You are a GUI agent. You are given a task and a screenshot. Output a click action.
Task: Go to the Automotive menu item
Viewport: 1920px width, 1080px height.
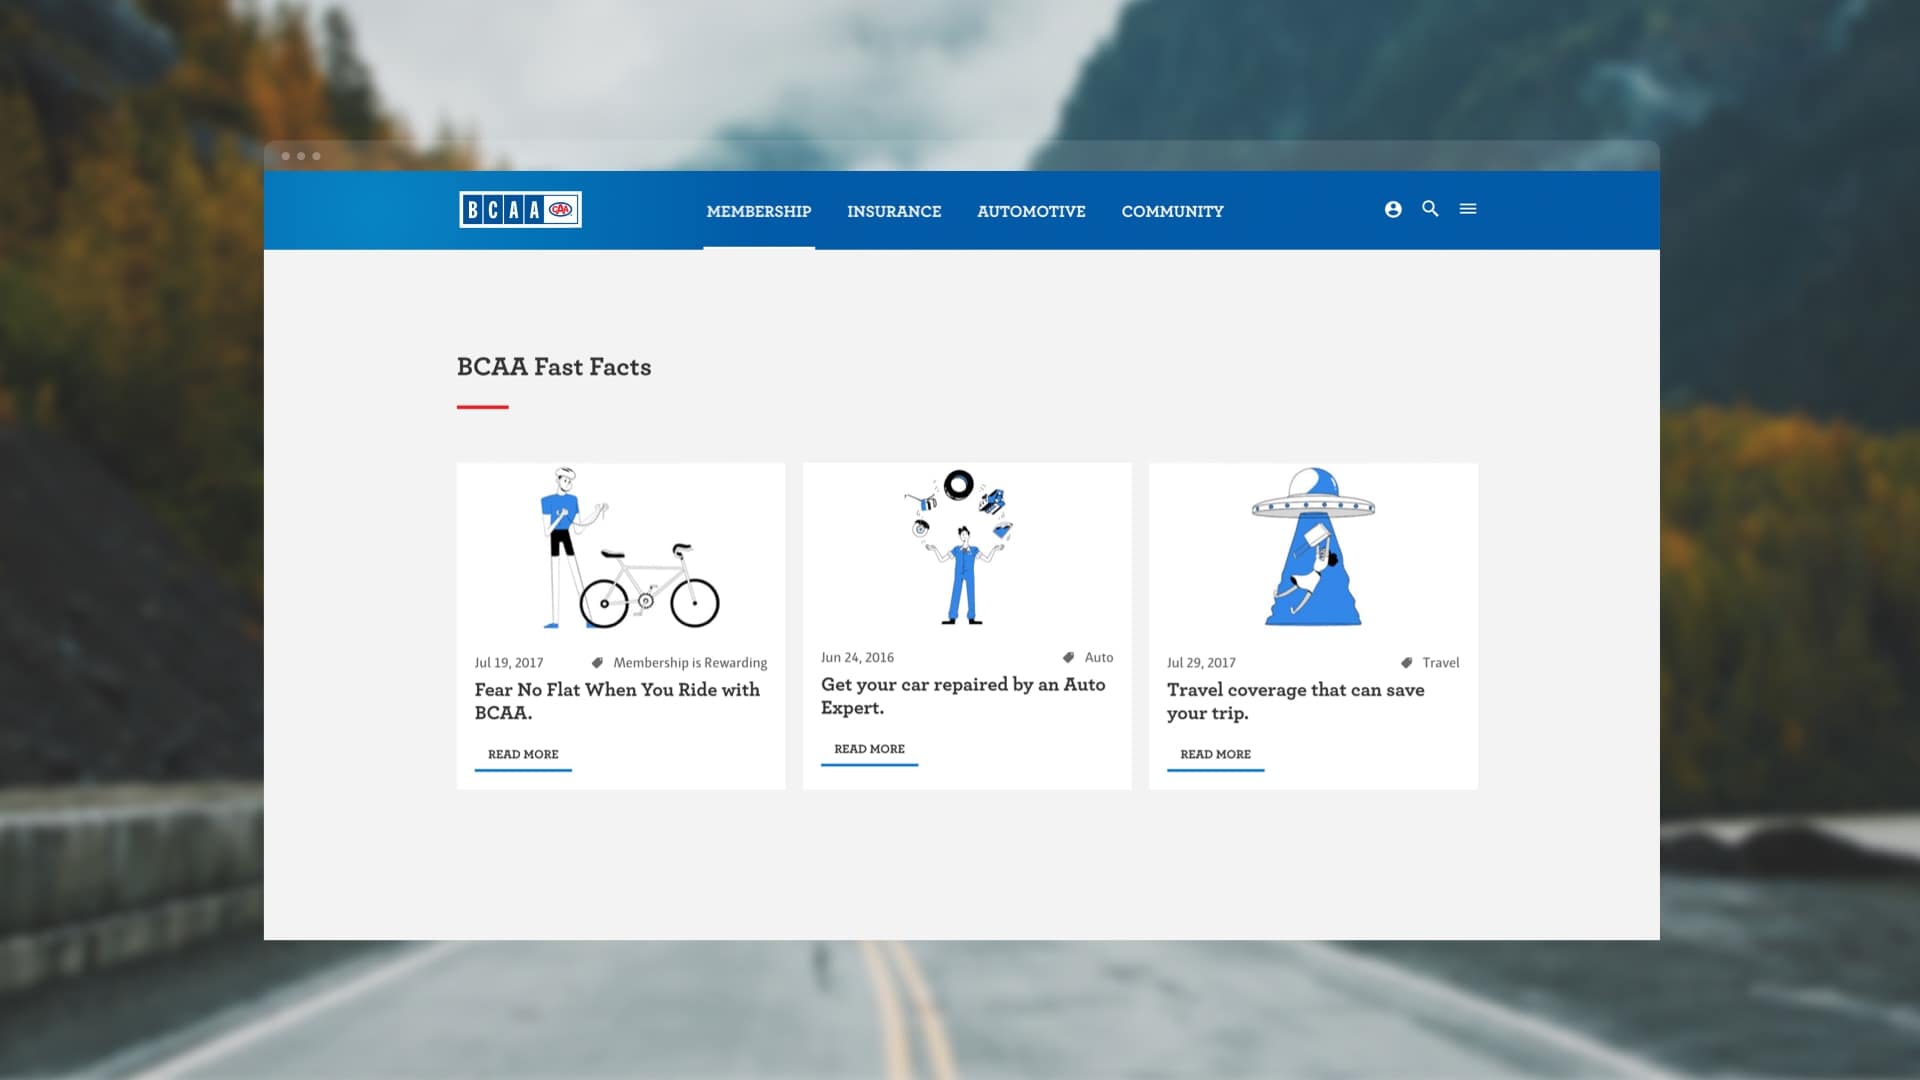click(1031, 211)
